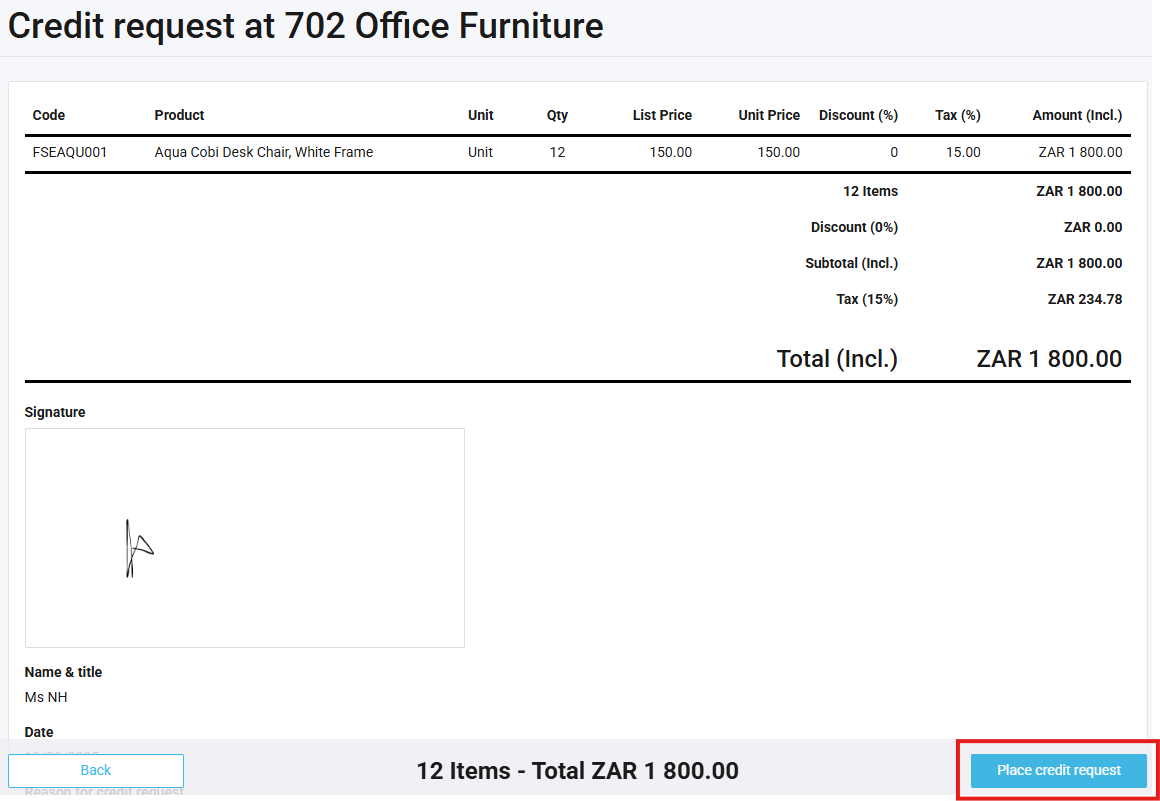Screen dimensions: 1160x801
Task: Click product code FSEAQU001
Action: click(x=70, y=152)
